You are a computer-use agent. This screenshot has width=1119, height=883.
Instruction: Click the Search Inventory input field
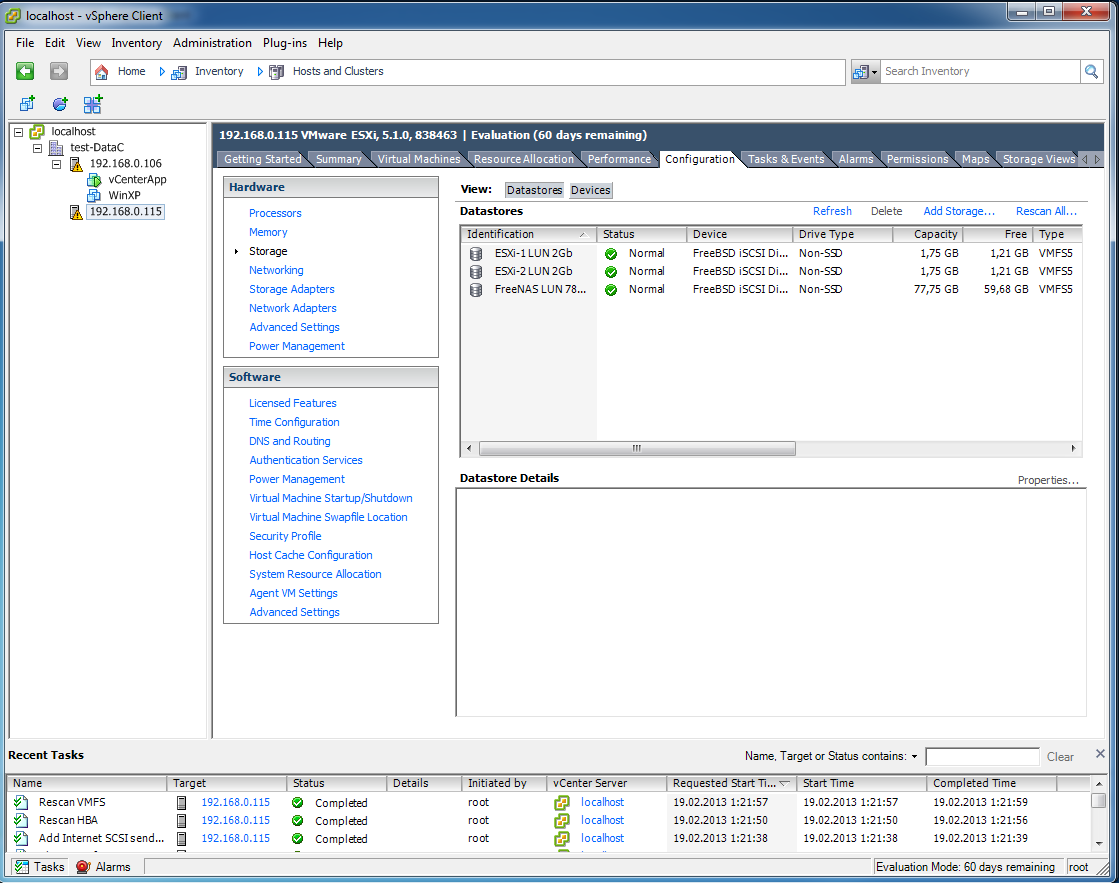[981, 71]
